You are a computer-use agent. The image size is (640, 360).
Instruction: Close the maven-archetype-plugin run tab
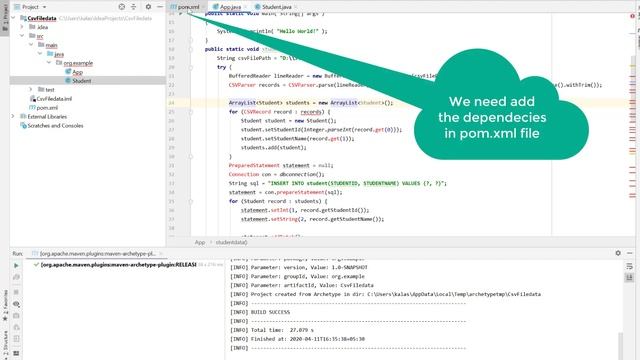[161, 253]
